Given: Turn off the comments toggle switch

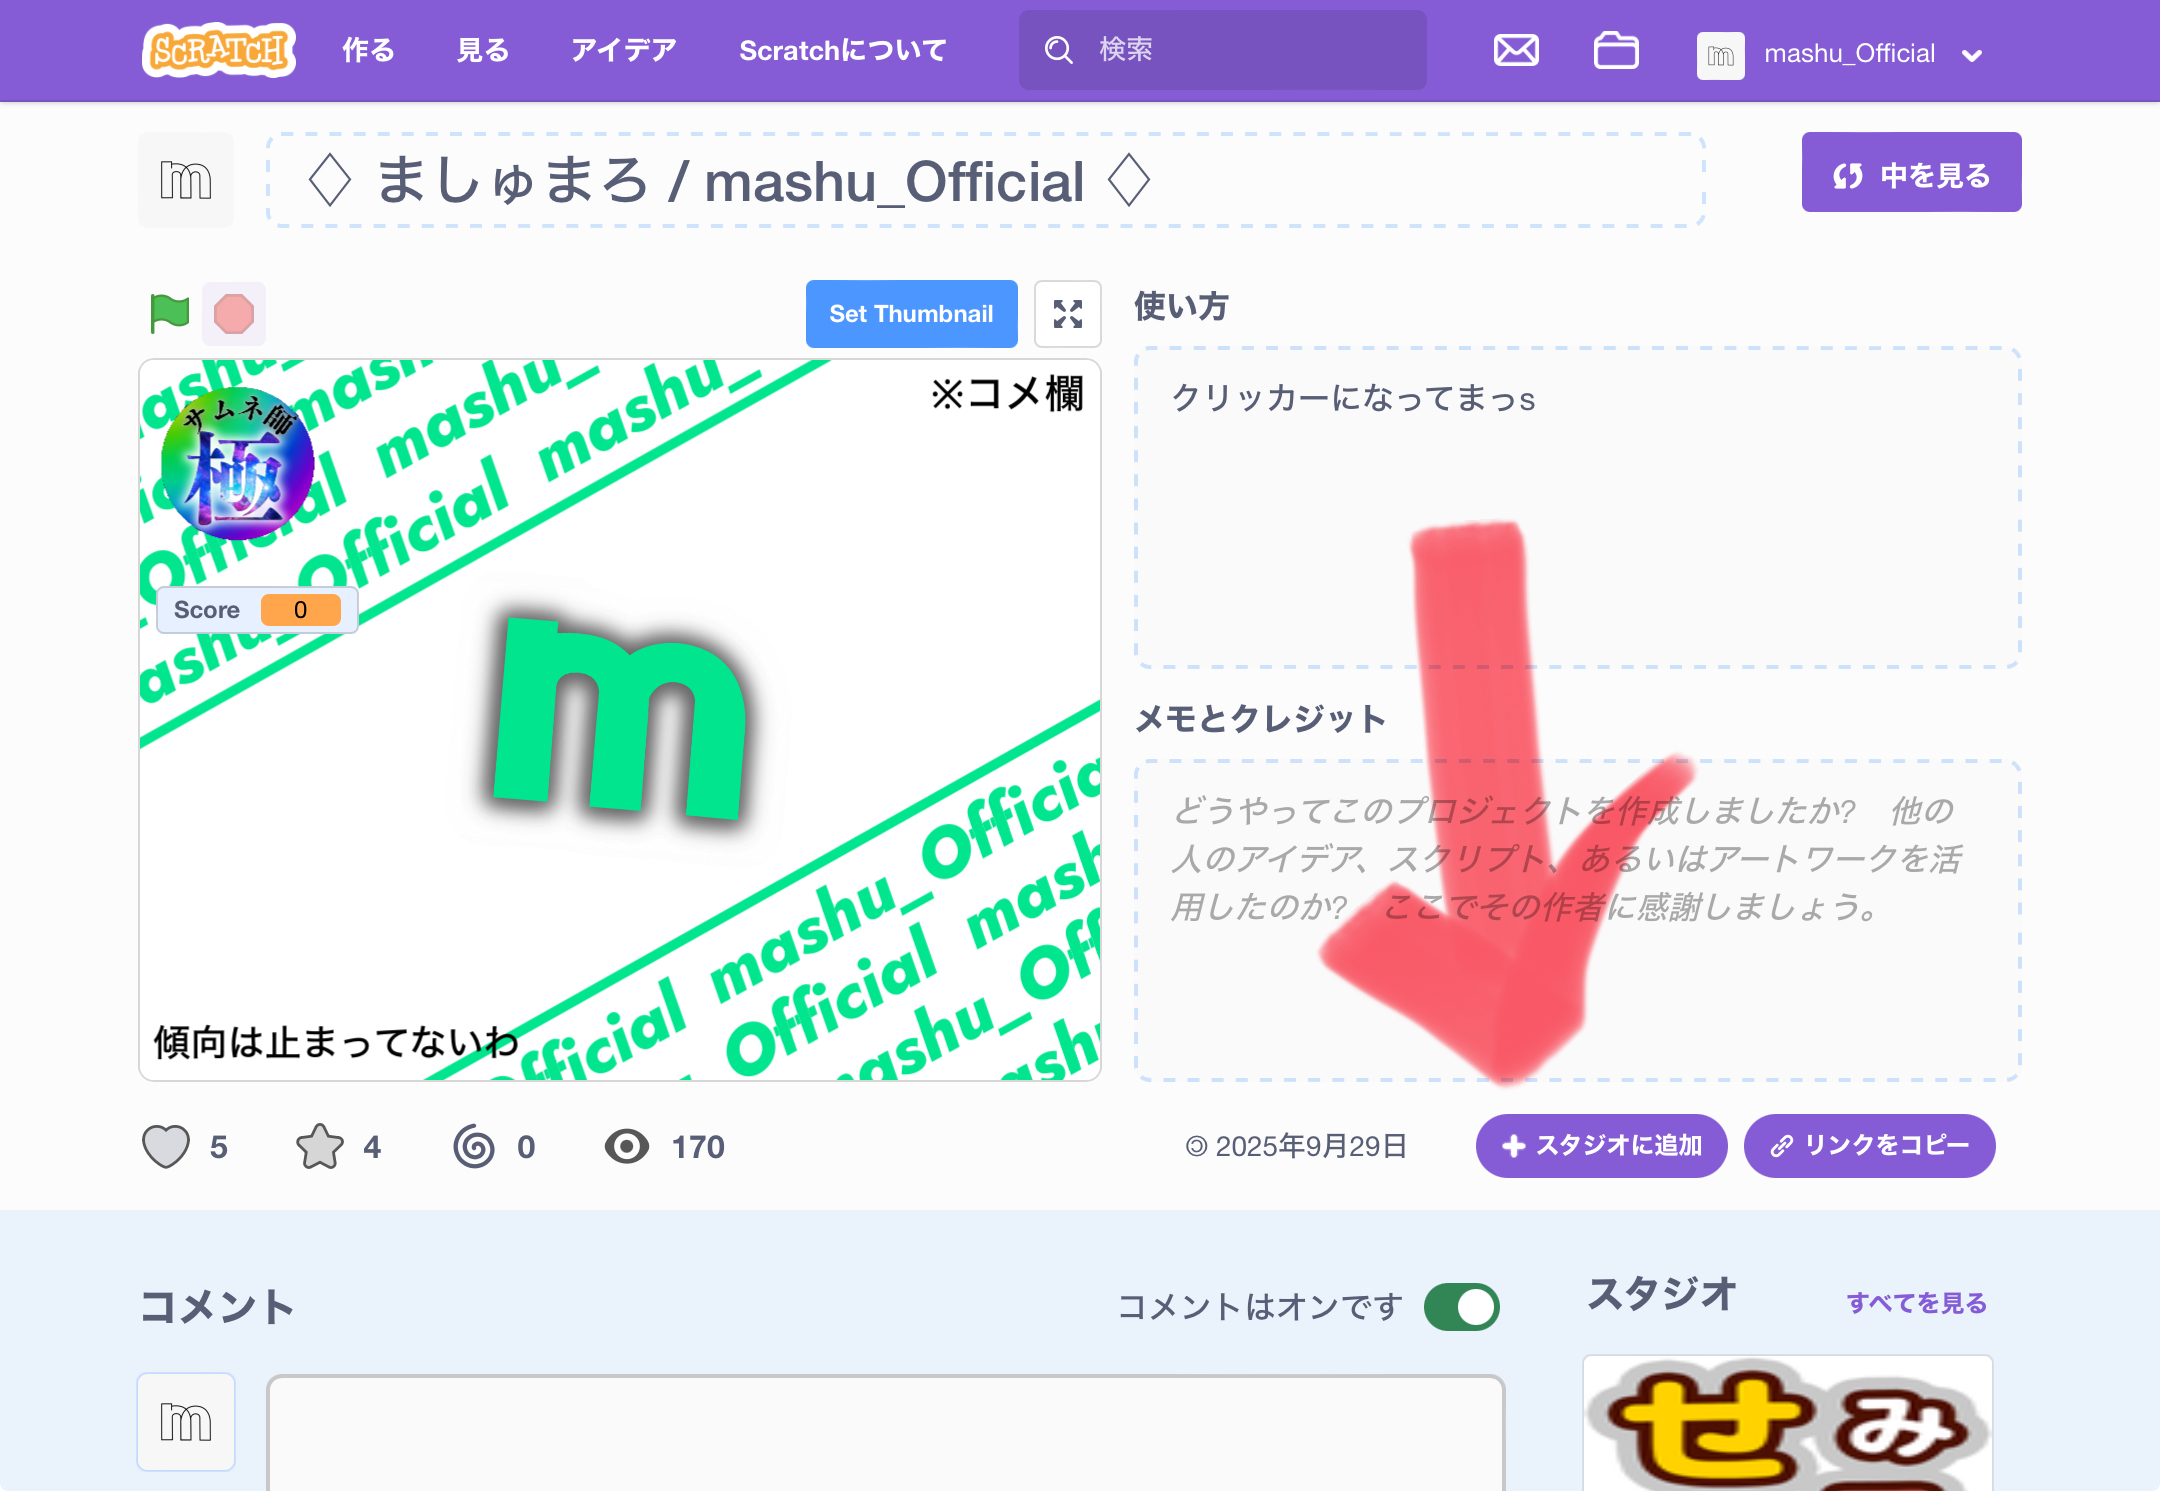Looking at the screenshot, I should (1462, 1306).
